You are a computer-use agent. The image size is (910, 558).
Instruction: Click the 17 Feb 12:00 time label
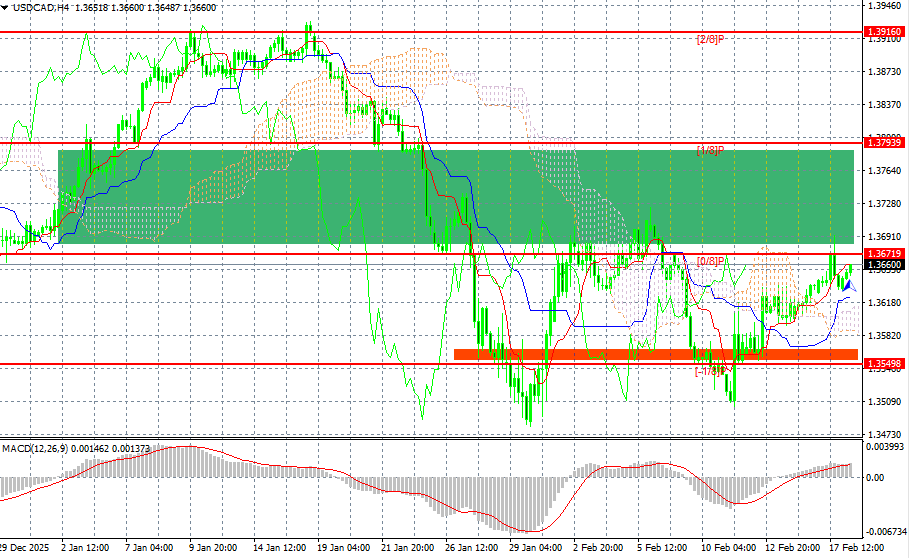(855, 548)
